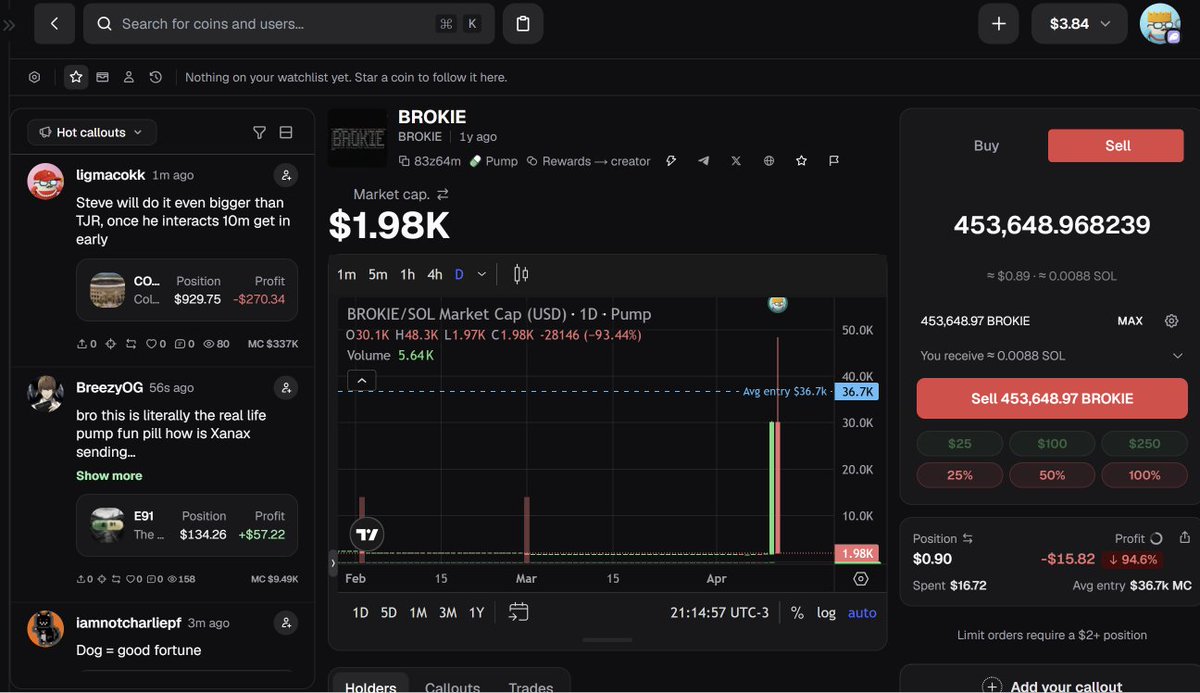Click the plus button in header
1200x693 pixels.
click(x=998, y=24)
